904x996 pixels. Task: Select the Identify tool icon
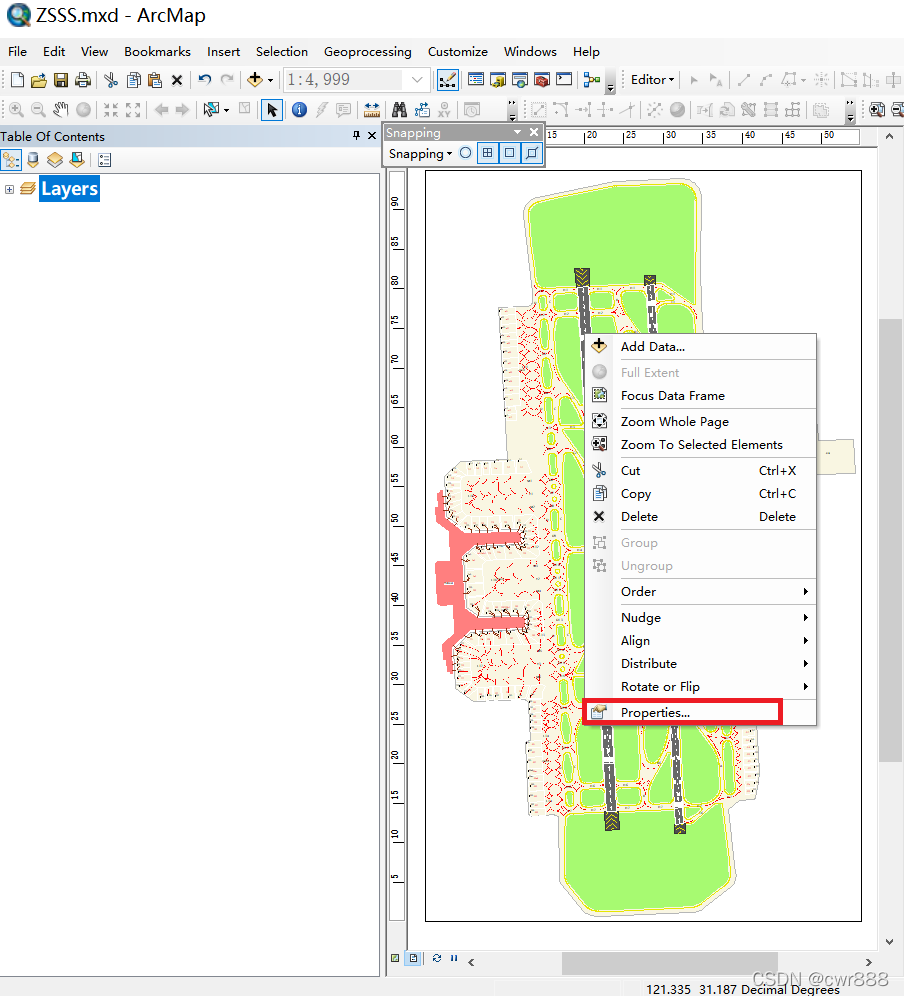[x=299, y=110]
